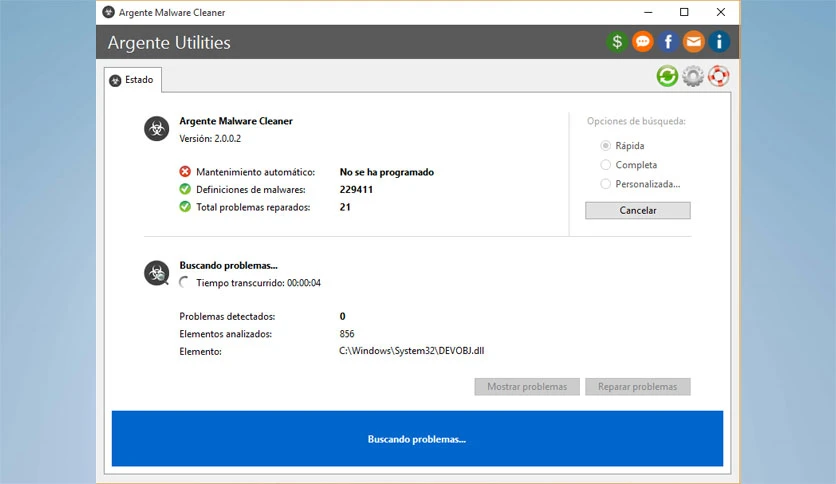Click the Definiciones de malwares label
This screenshot has width=836, height=484.
(x=251, y=190)
